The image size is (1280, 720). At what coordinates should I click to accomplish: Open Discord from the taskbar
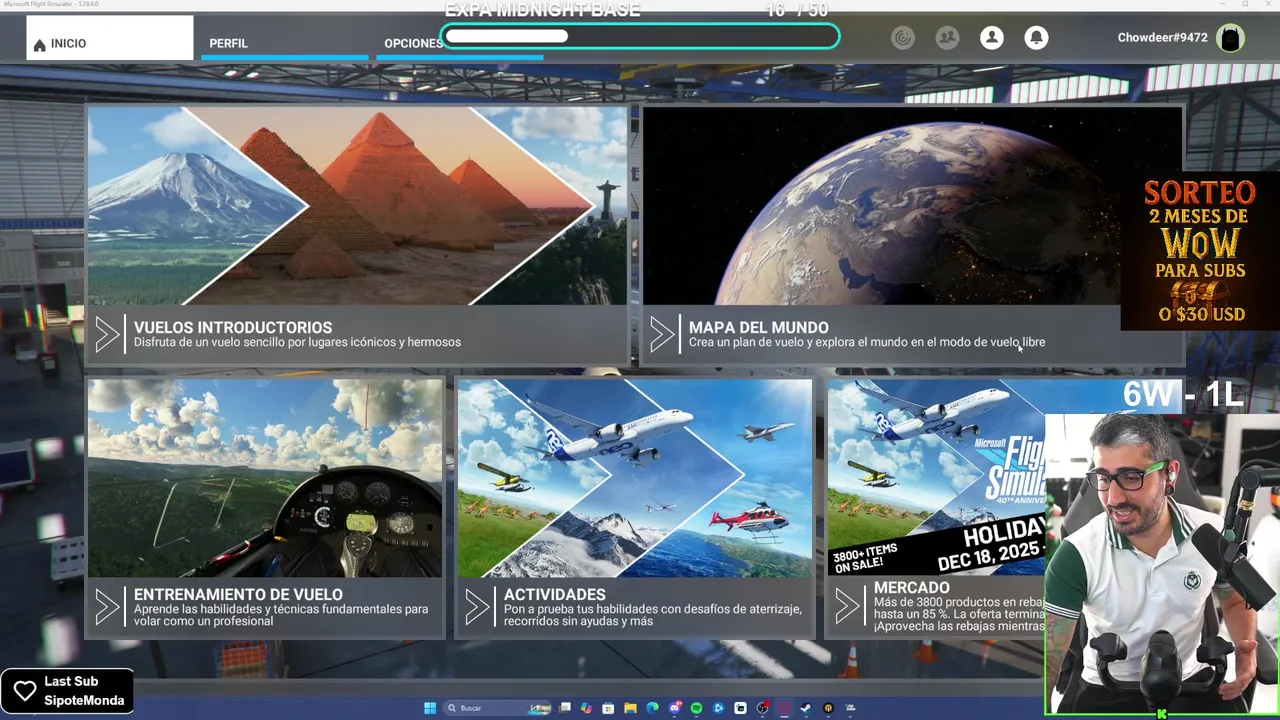pos(675,708)
